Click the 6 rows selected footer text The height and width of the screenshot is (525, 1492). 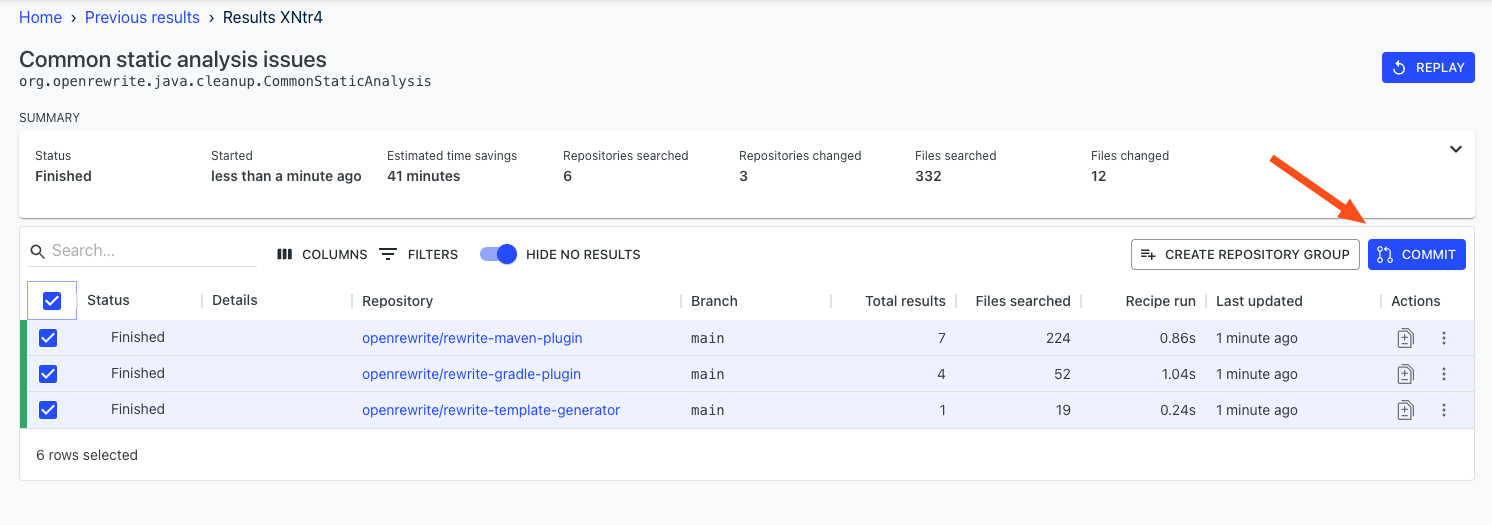(x=87, y=455)
